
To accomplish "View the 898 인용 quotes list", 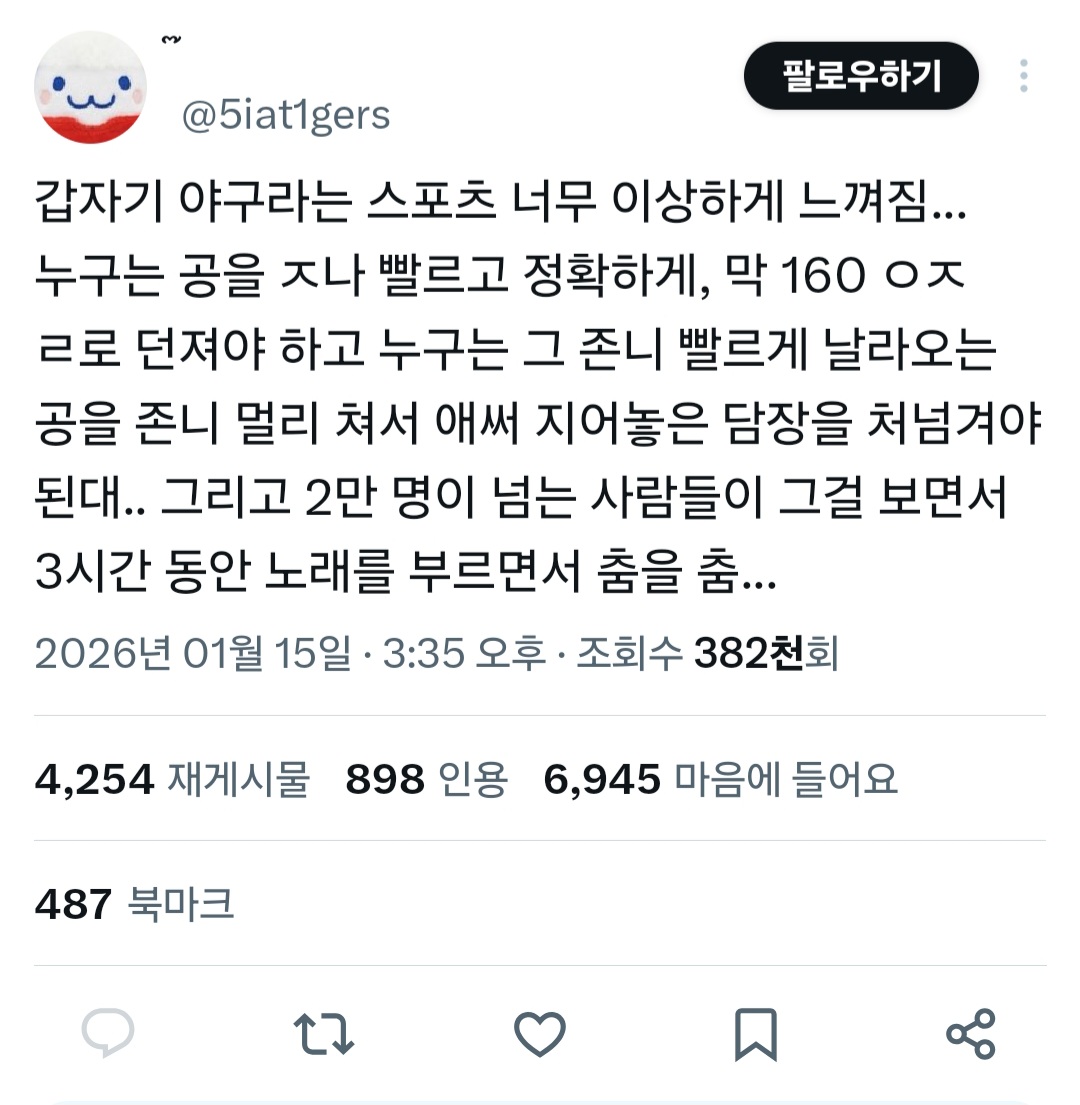I will point(427,779).
